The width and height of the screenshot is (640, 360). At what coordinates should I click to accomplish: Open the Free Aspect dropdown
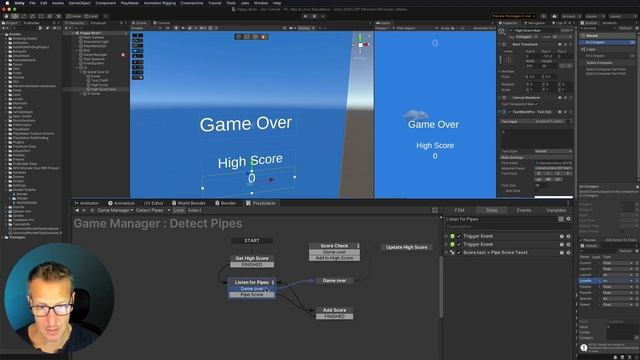pyautogui.click(x=416, y=28)
